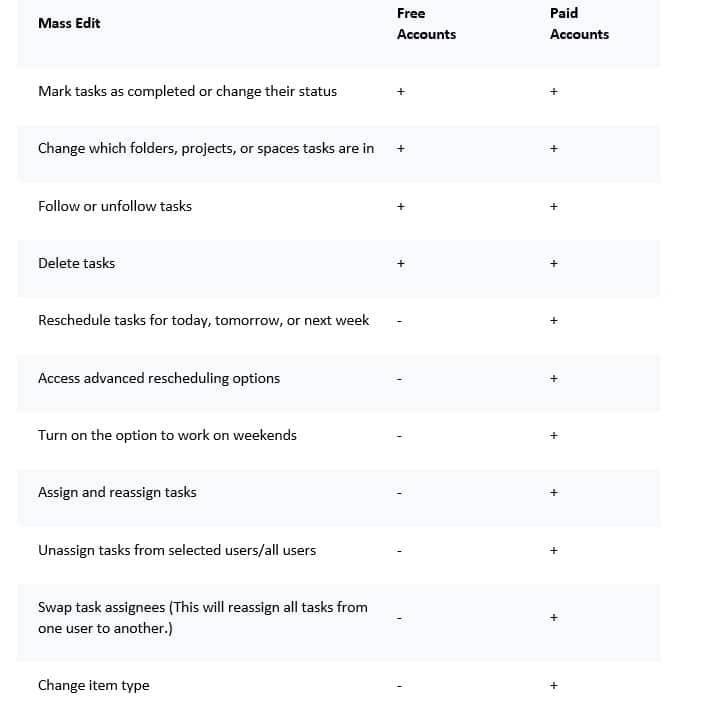Image resolution: width=706 pixels, height=712 pixels.
Task: Click Free Accounts minus sign for Assign and reassign tasks
Action: pyautogui.click(x=399, y=493)
